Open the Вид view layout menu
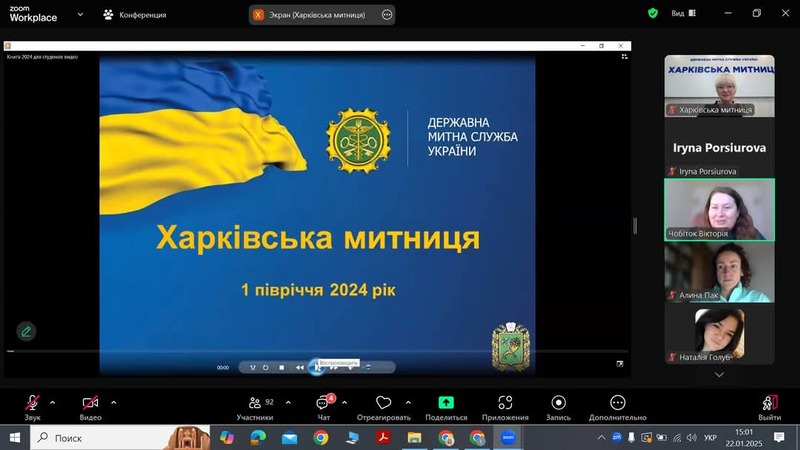 tap(684, 13)
